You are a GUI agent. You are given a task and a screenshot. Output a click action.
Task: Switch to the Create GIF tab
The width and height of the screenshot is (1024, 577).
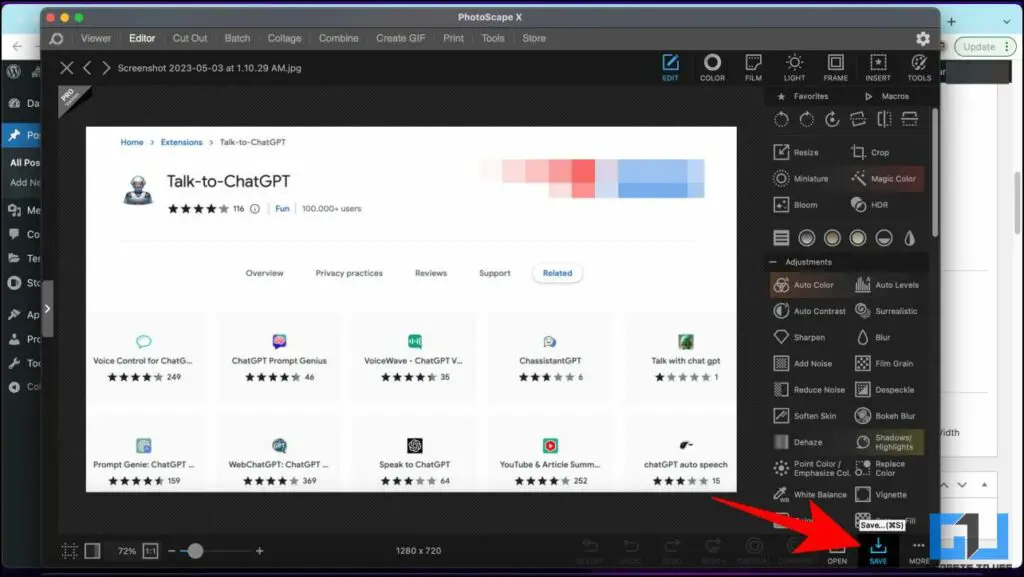coord(400,39)
